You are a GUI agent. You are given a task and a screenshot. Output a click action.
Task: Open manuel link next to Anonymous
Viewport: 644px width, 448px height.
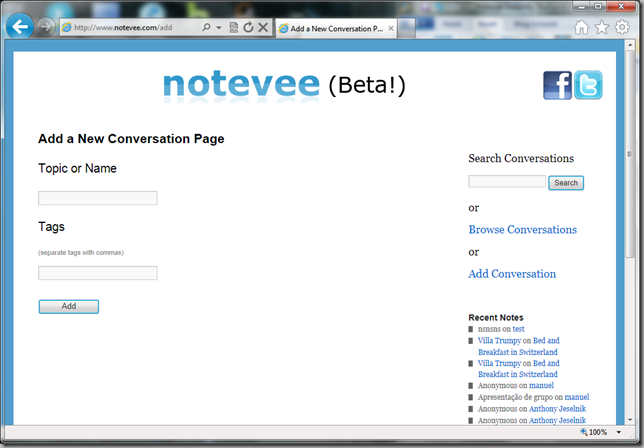[541, 386]
